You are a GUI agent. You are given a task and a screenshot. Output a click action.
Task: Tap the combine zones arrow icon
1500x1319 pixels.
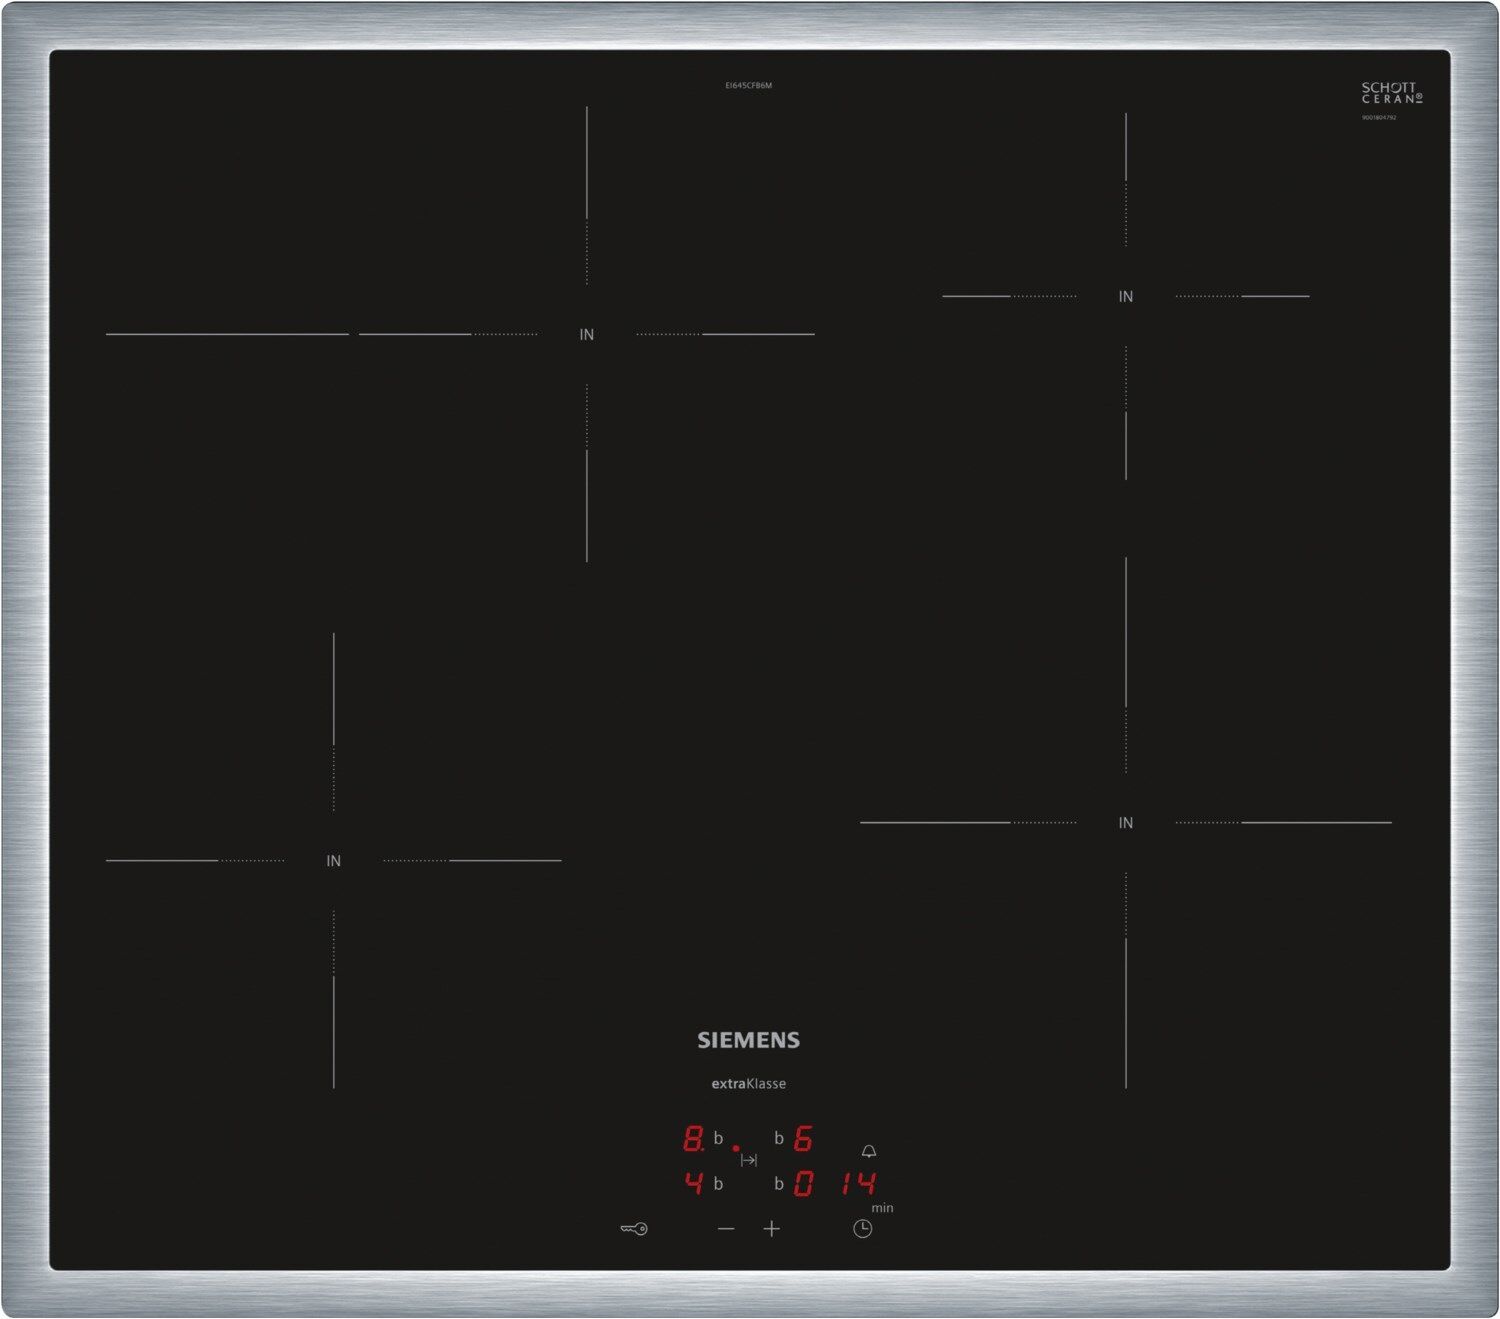tap(748, 1160)
